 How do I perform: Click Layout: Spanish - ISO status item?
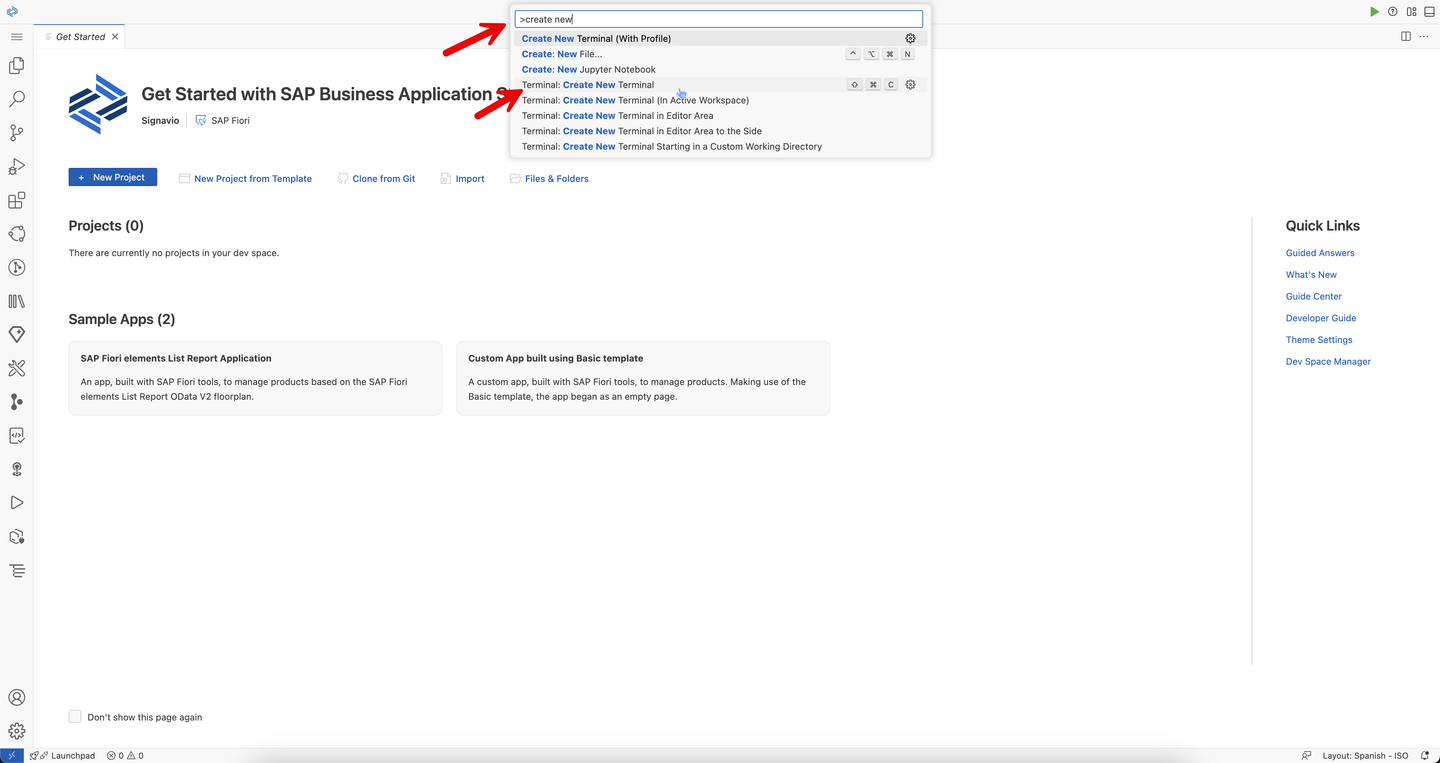click(x=1365, y=755)
